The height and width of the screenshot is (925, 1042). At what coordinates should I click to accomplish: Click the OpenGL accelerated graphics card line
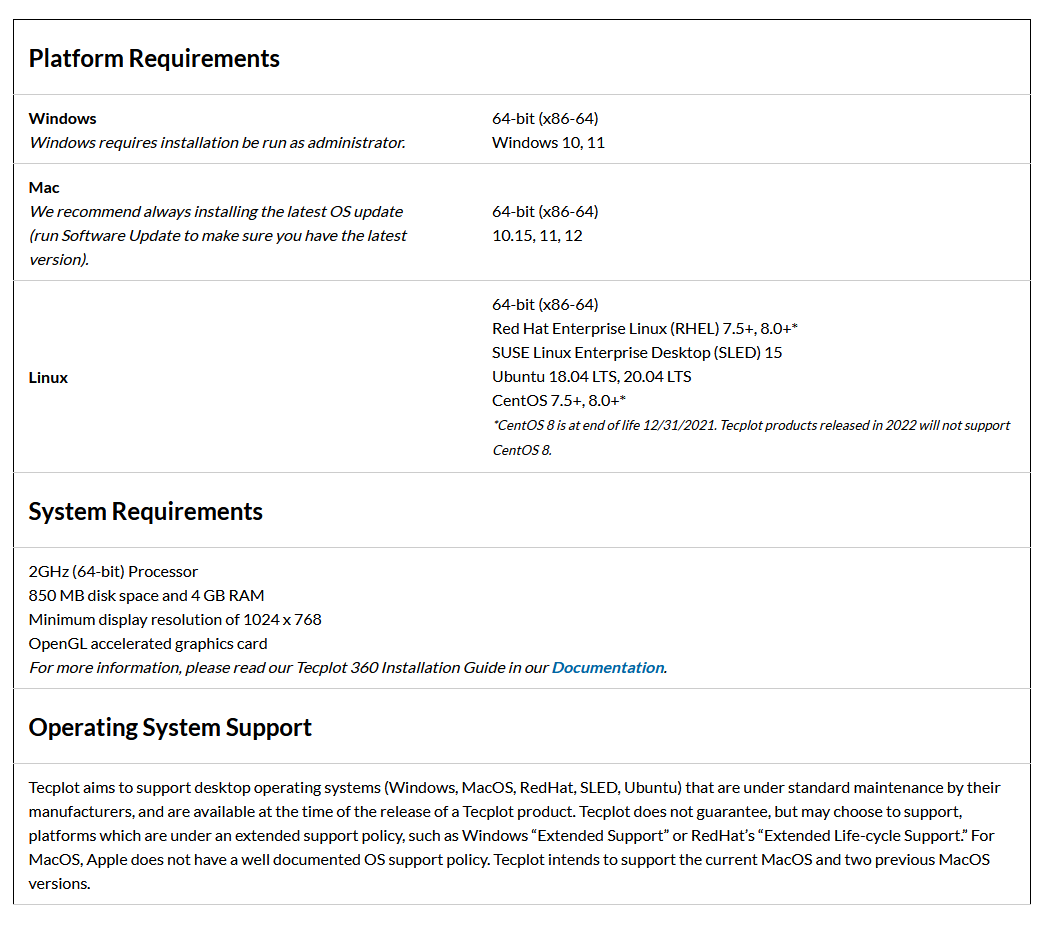pyautogui.click(x=148, y=643)
